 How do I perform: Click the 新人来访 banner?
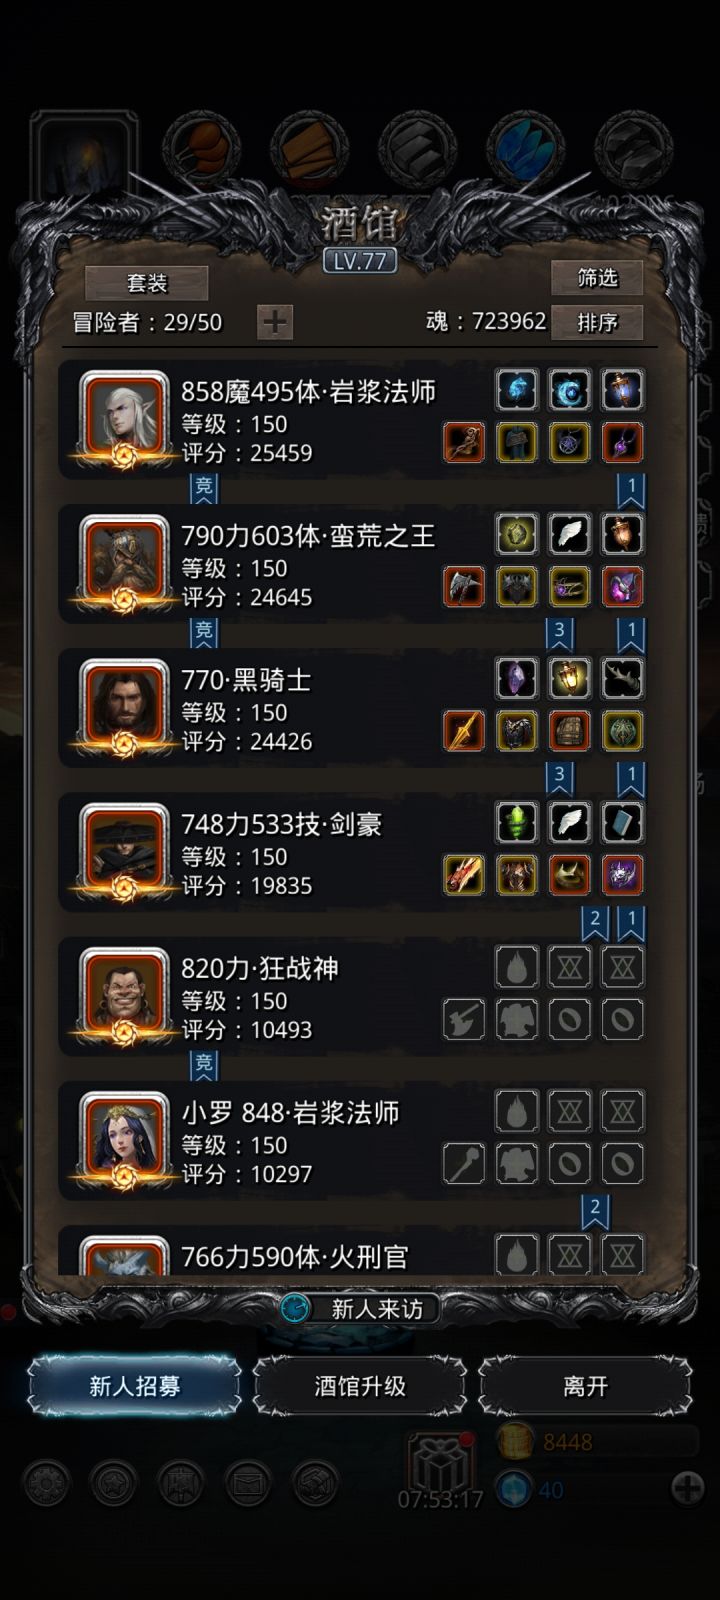pos(360,1308)
